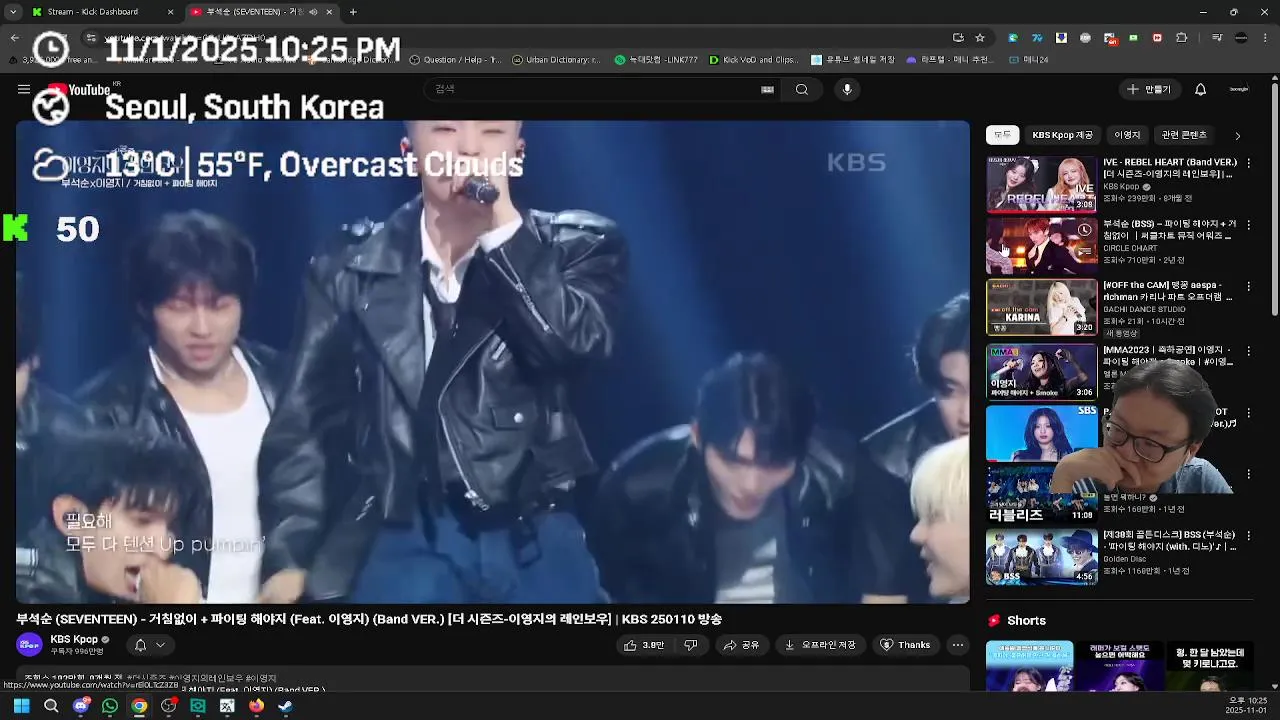Toggle the KBS Kpop notification bell
The width and height of the screenshot is (1280, 720).
(x=140, y=645)
